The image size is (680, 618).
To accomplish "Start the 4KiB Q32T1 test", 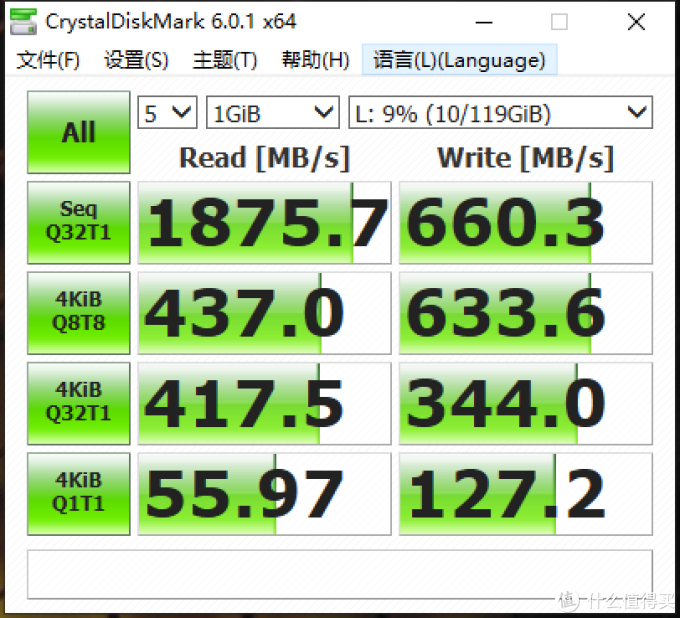I will pyautogui.click(x=78, y=403).
